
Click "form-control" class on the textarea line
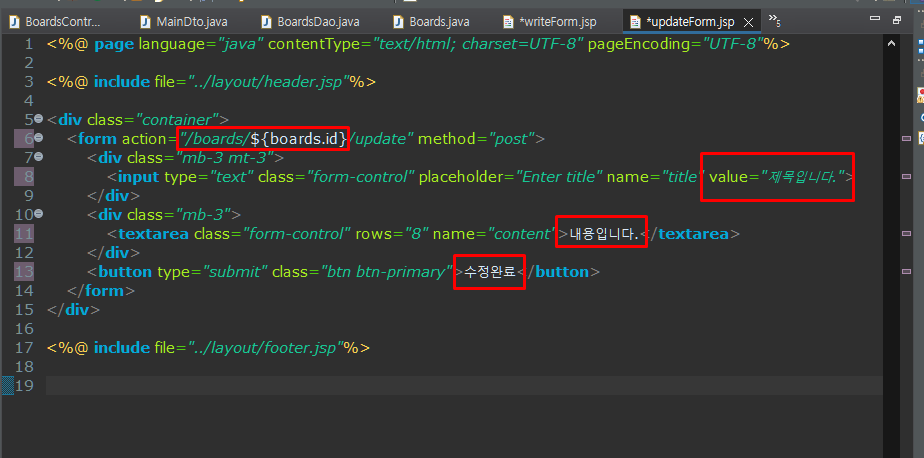coord(295,234)
